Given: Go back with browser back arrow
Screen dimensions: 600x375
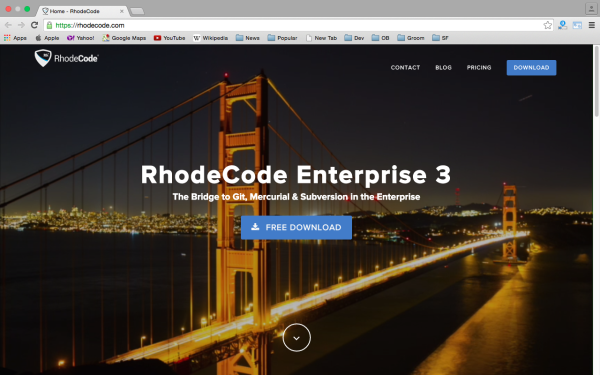Looking at the screenshot, I should pos(8,25).
